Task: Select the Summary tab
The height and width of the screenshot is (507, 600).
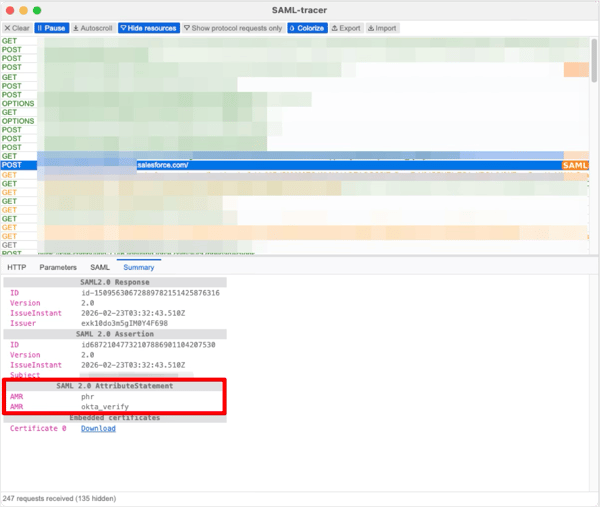Action: (x=139, y=267)
